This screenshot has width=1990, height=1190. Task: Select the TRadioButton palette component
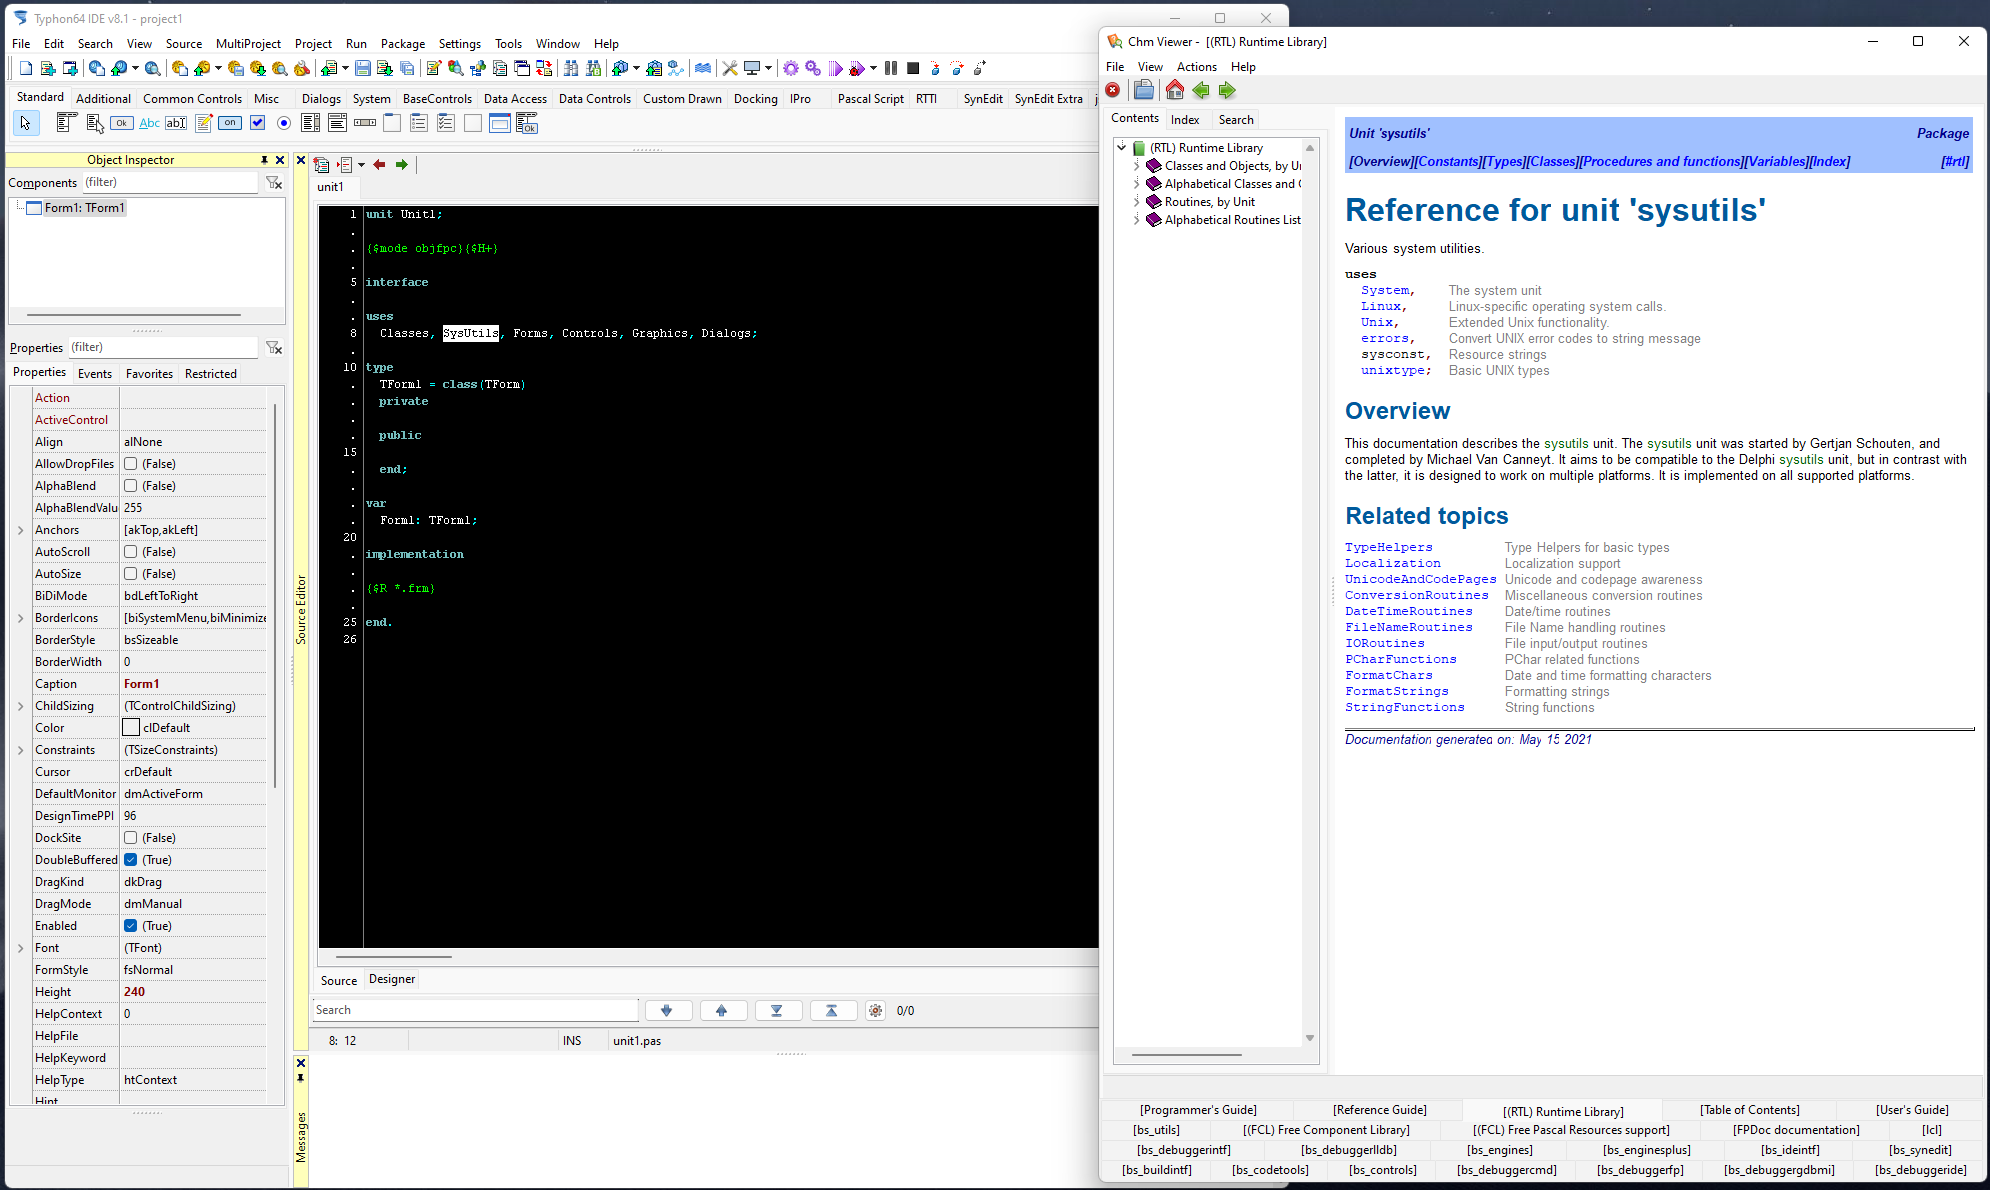coord(284,123)
